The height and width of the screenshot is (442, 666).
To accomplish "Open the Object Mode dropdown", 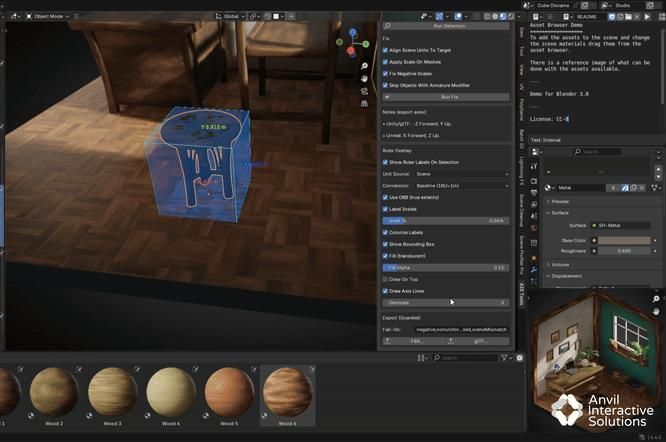I will pos(48,17).
